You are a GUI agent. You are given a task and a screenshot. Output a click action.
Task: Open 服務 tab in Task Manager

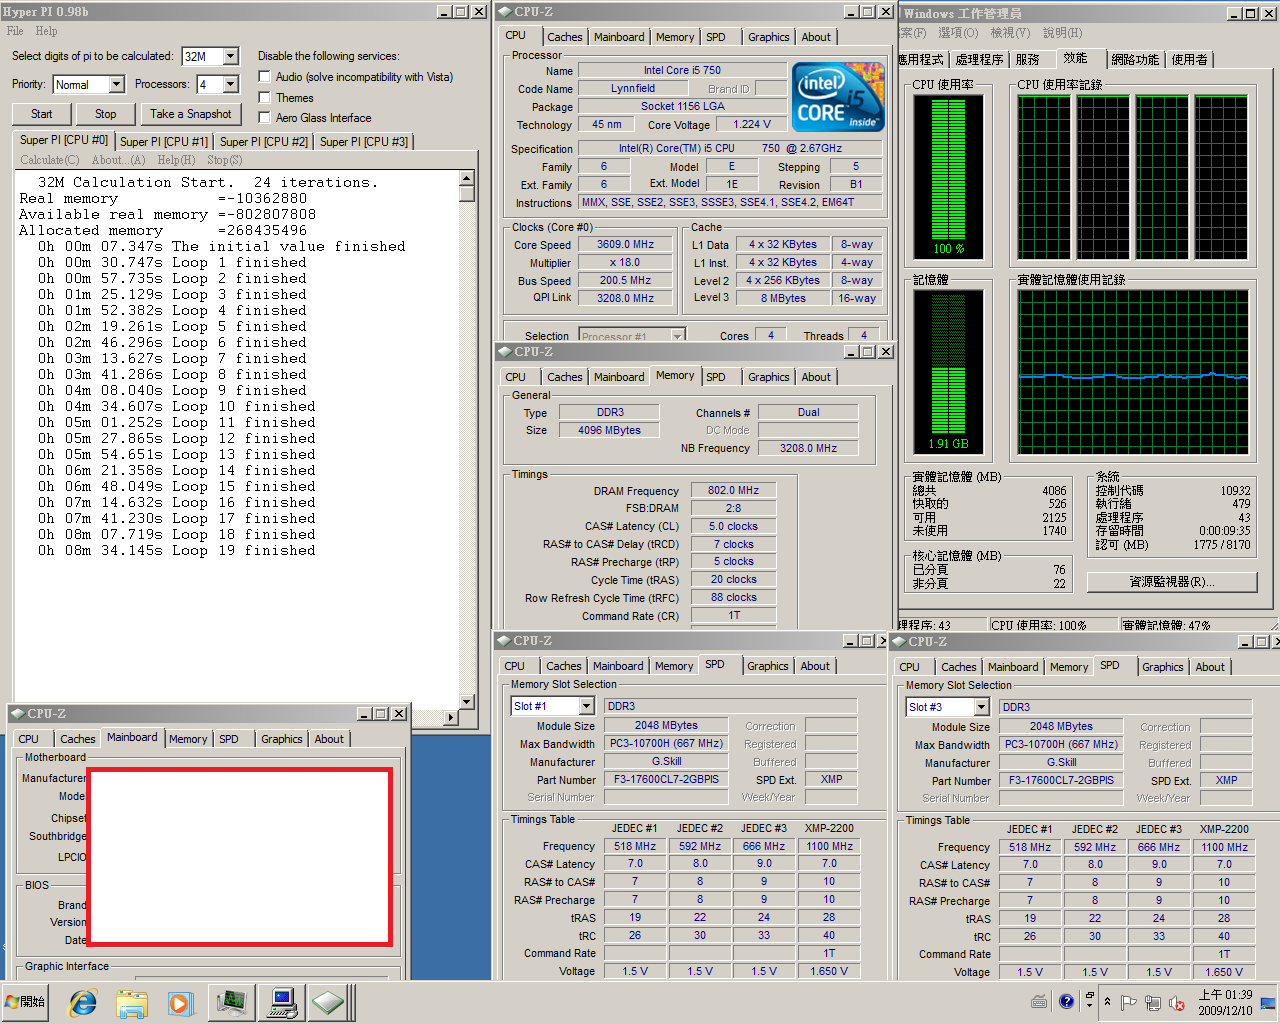pos(1028,60)
